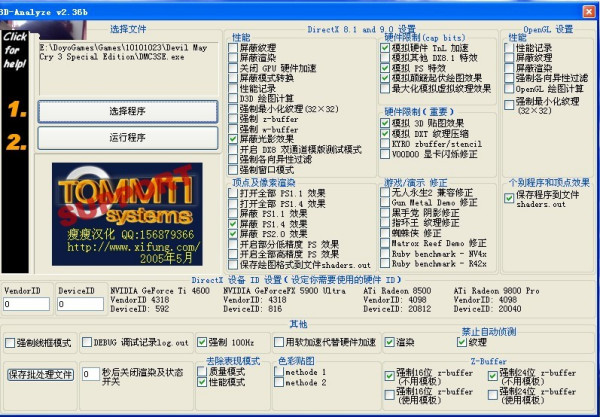Select the methode 1 checkbox
The width and height of the screenshot is (600, 417).
(x=279, y=371)
